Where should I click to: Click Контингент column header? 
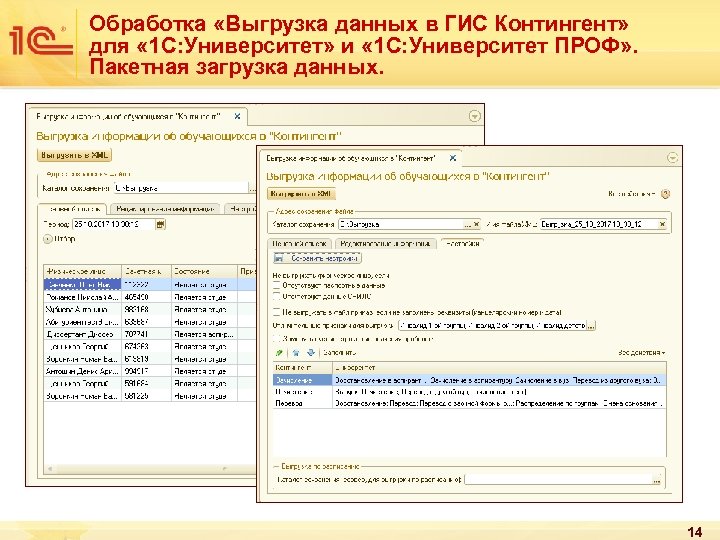click(x=303, y=368)
